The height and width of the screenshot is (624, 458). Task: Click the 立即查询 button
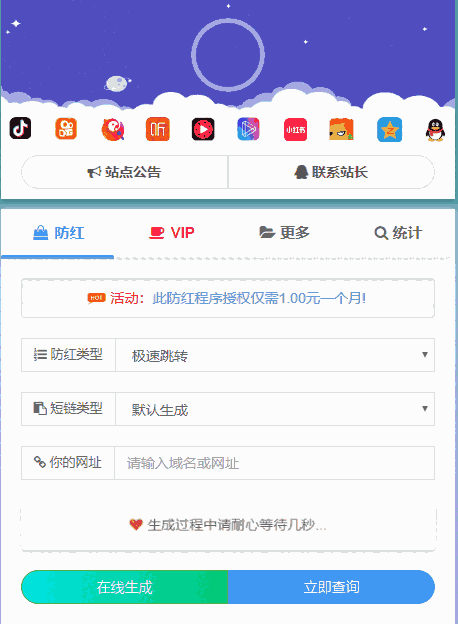(x=331, y=587)
